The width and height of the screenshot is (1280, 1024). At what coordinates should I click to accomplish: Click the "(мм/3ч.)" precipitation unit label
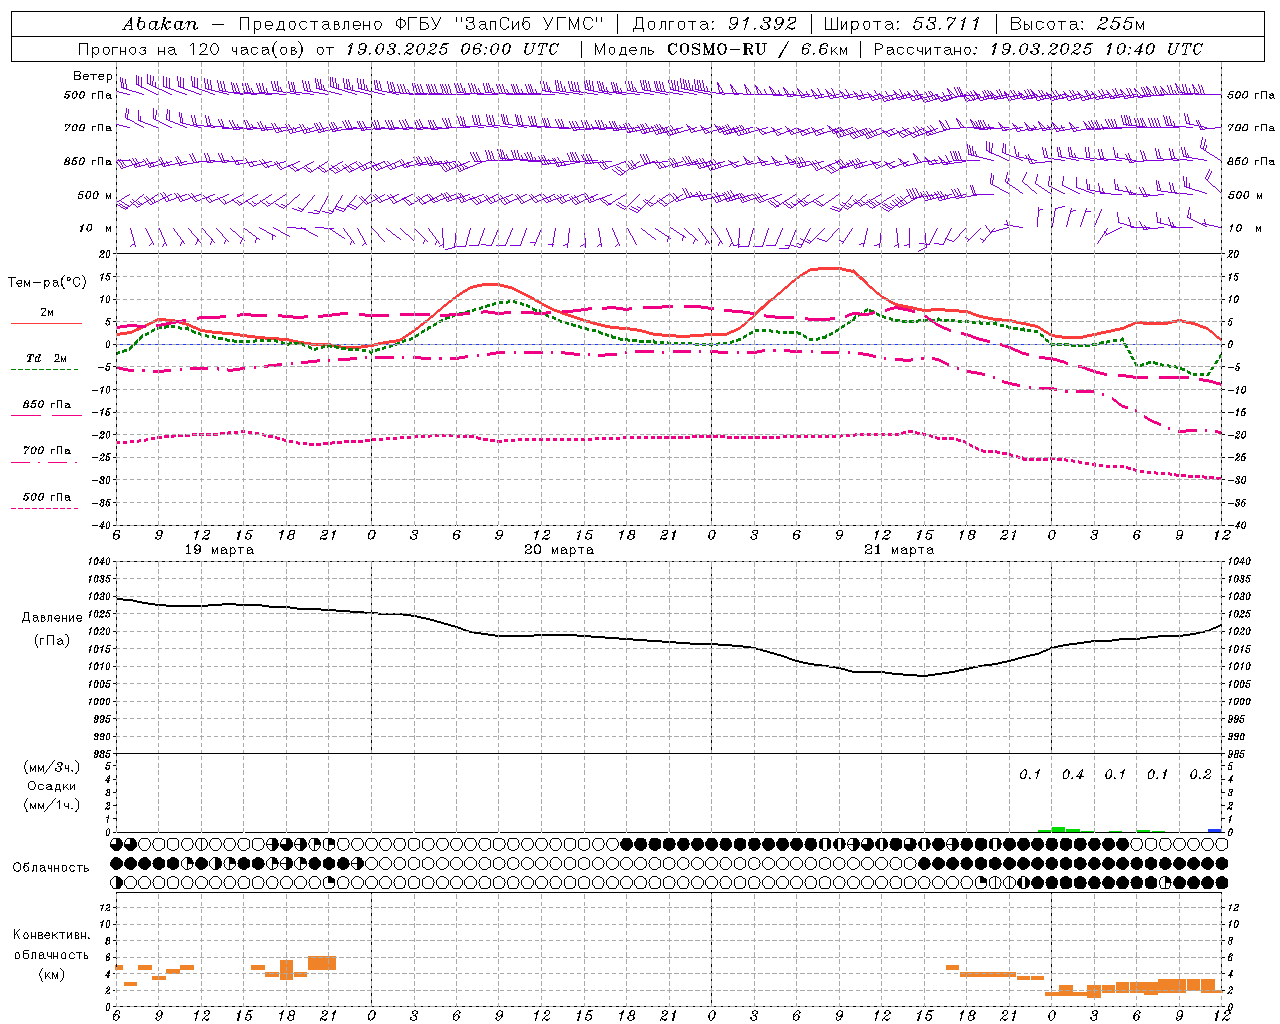(52, 767)
